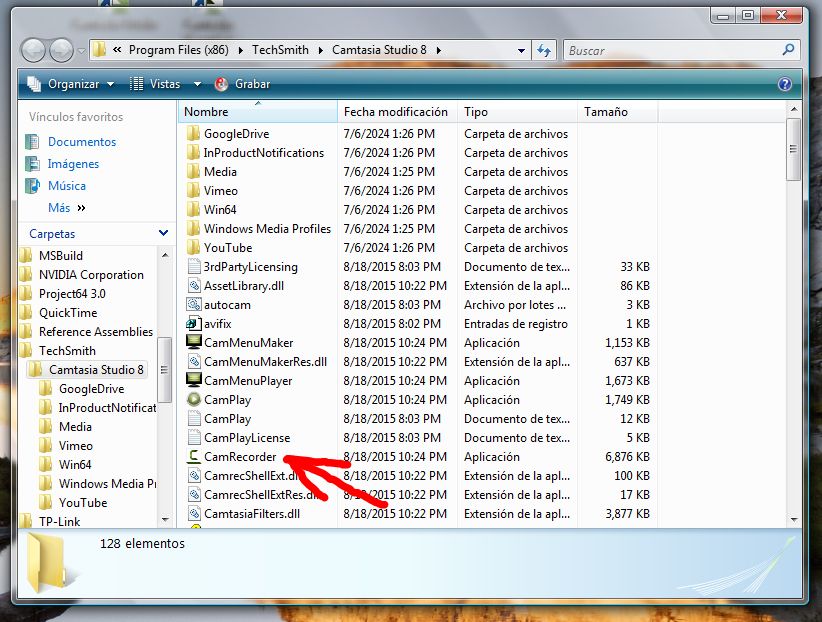Select NVIDIA Corporation in folder tree
This screenshot has width=822, height=622.
91,274
